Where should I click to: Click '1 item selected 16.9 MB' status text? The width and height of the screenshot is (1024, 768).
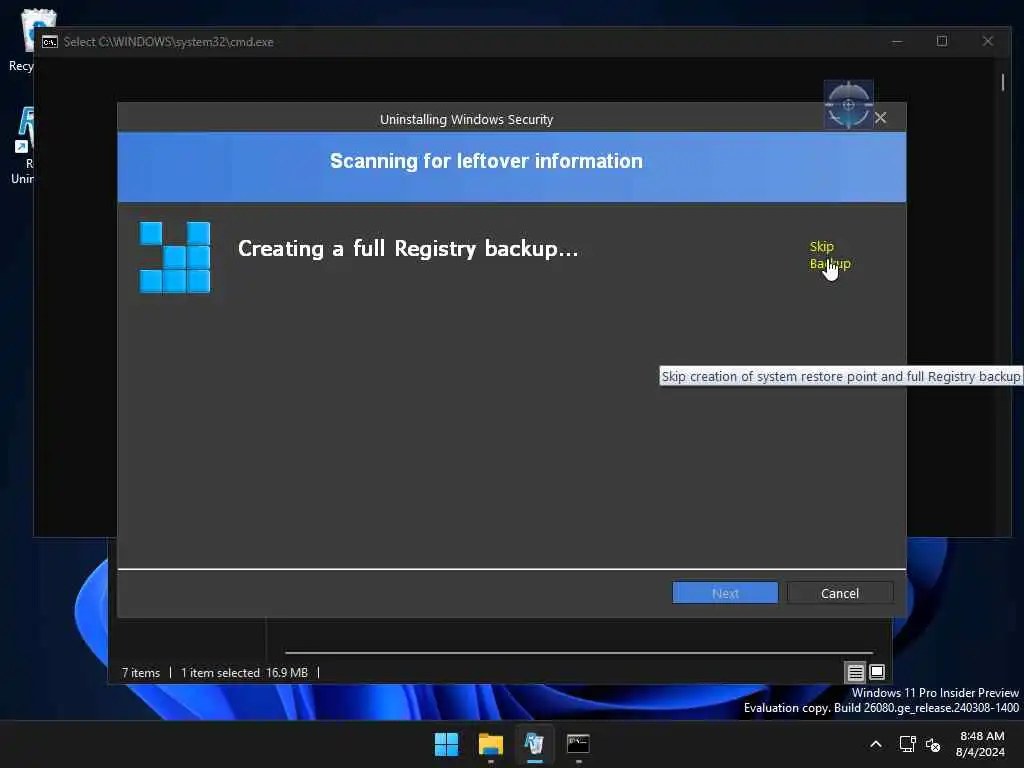244,673
